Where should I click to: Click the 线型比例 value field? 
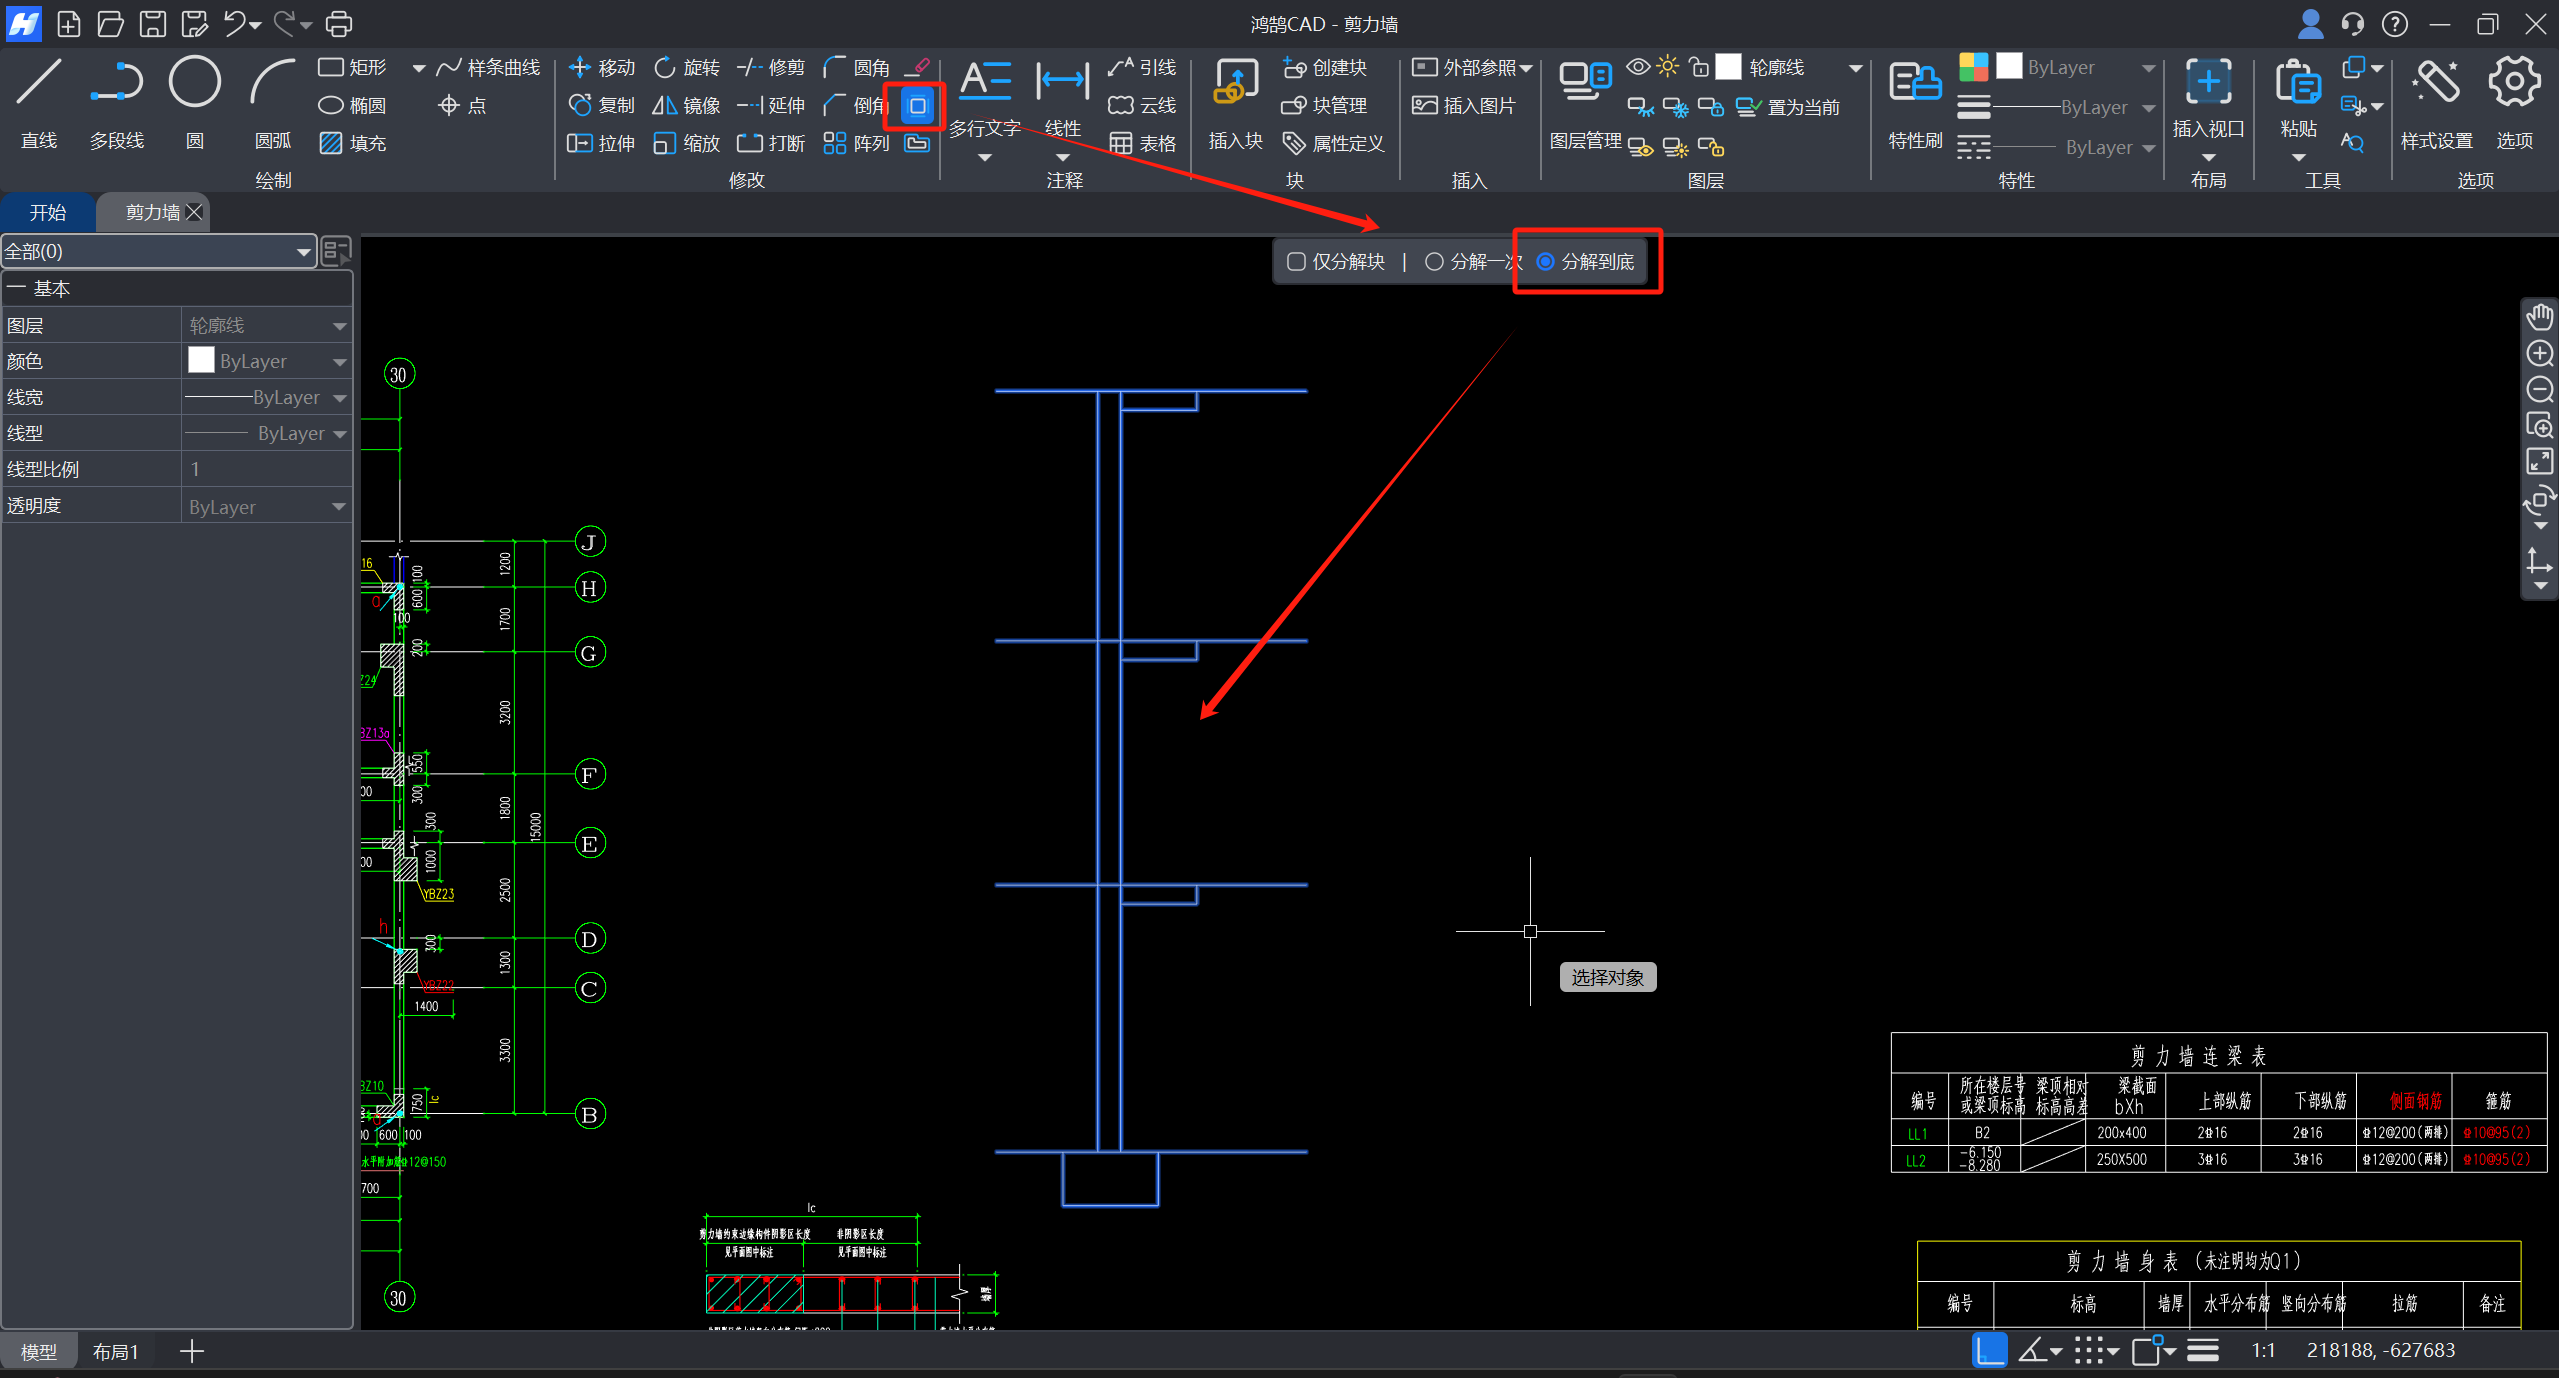265,469
